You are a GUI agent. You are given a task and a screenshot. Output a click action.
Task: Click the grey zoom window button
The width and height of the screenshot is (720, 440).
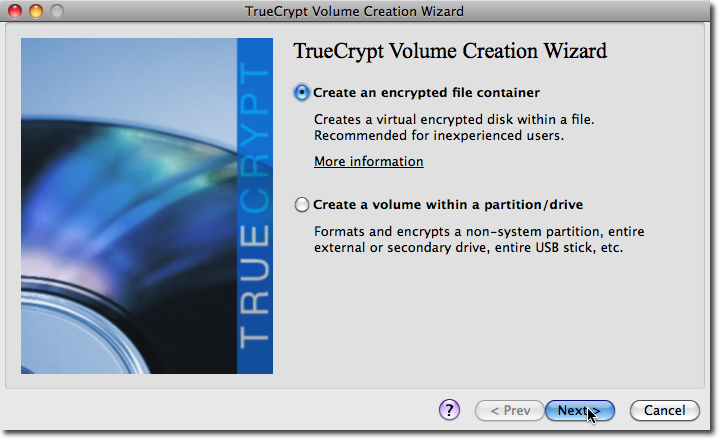(57, 11)
